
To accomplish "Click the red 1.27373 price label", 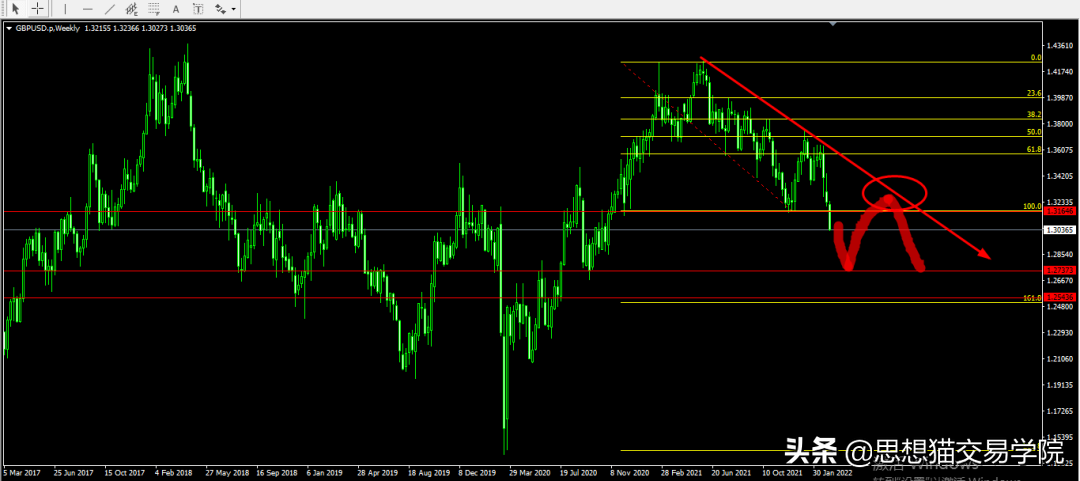I will click(x=1060, y=270).
